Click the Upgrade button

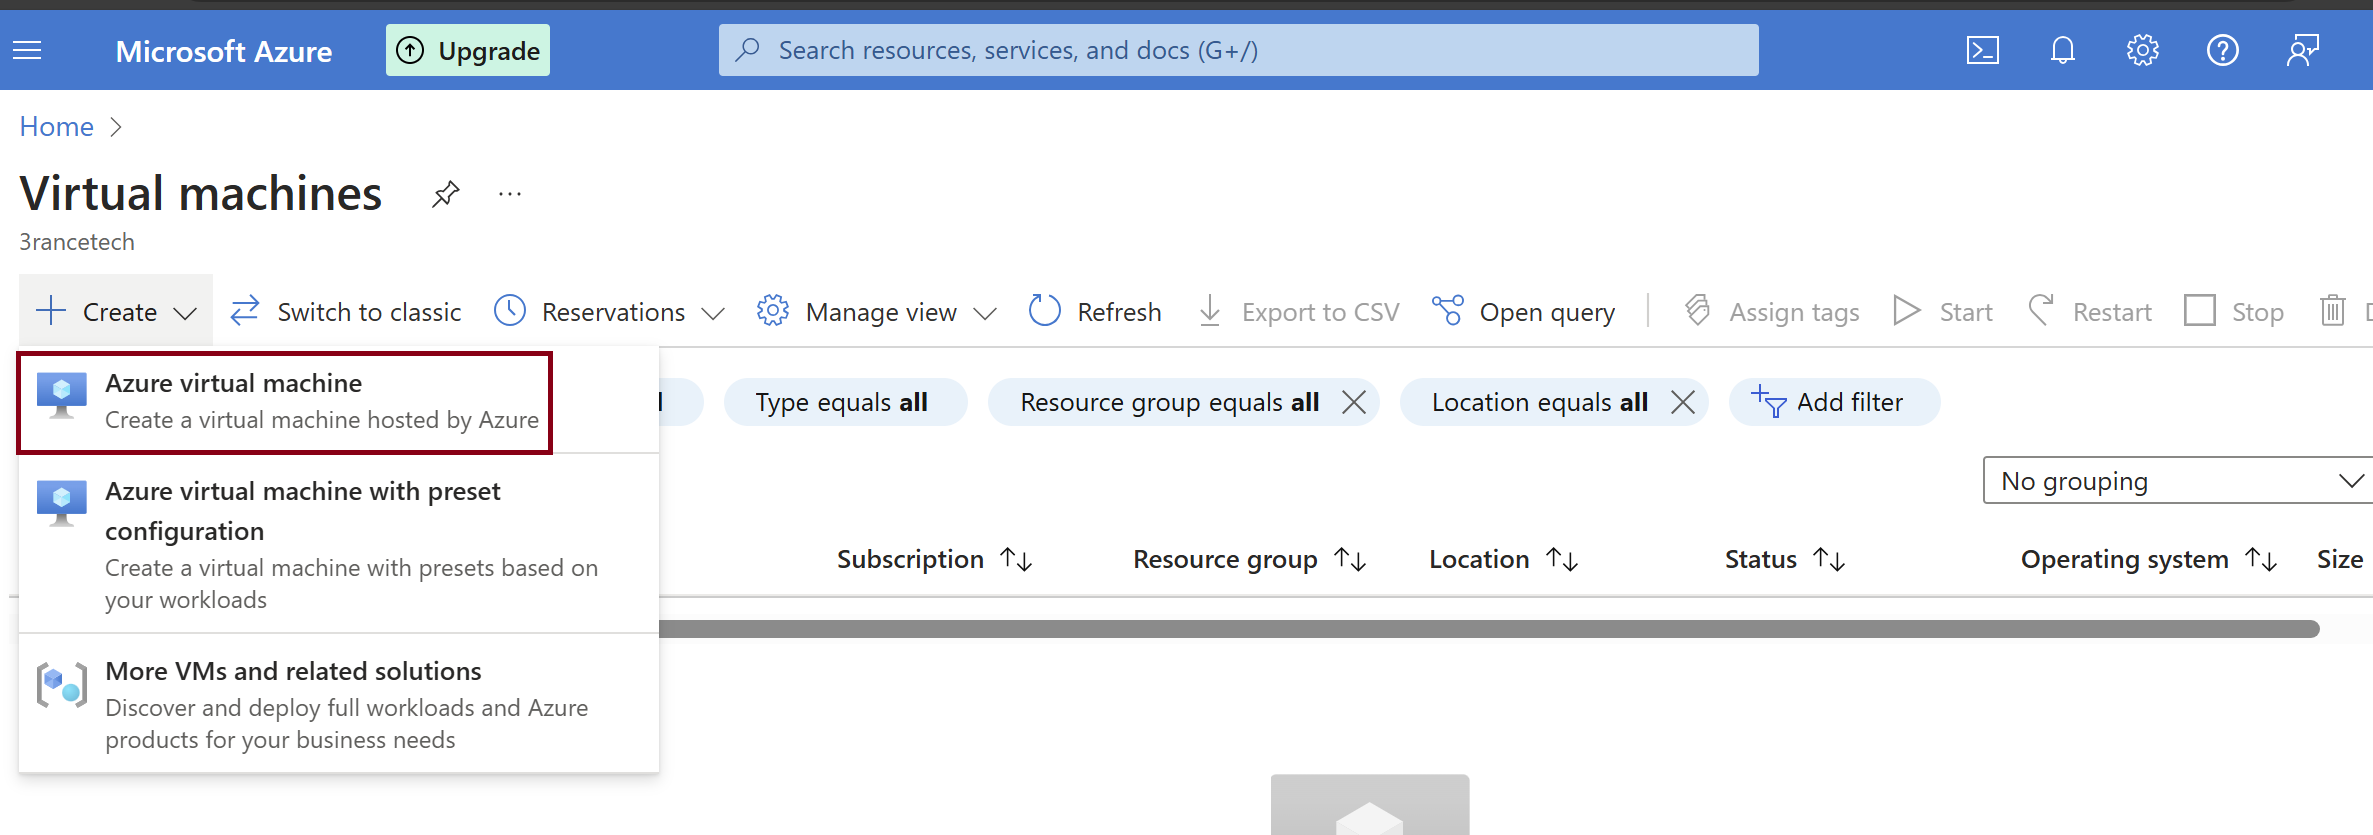pyautogui.click(x=468, y=50)
